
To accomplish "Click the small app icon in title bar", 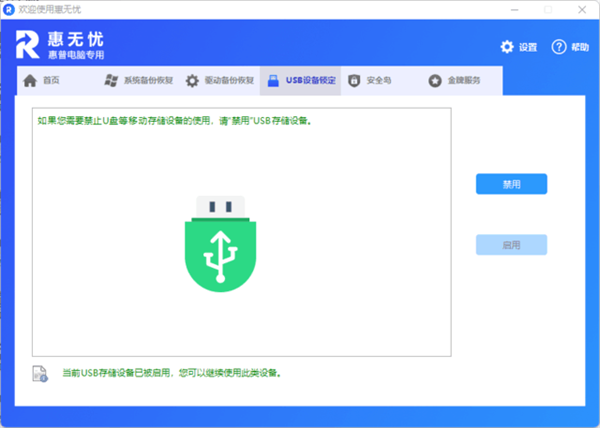I will (x=9, y=8).
